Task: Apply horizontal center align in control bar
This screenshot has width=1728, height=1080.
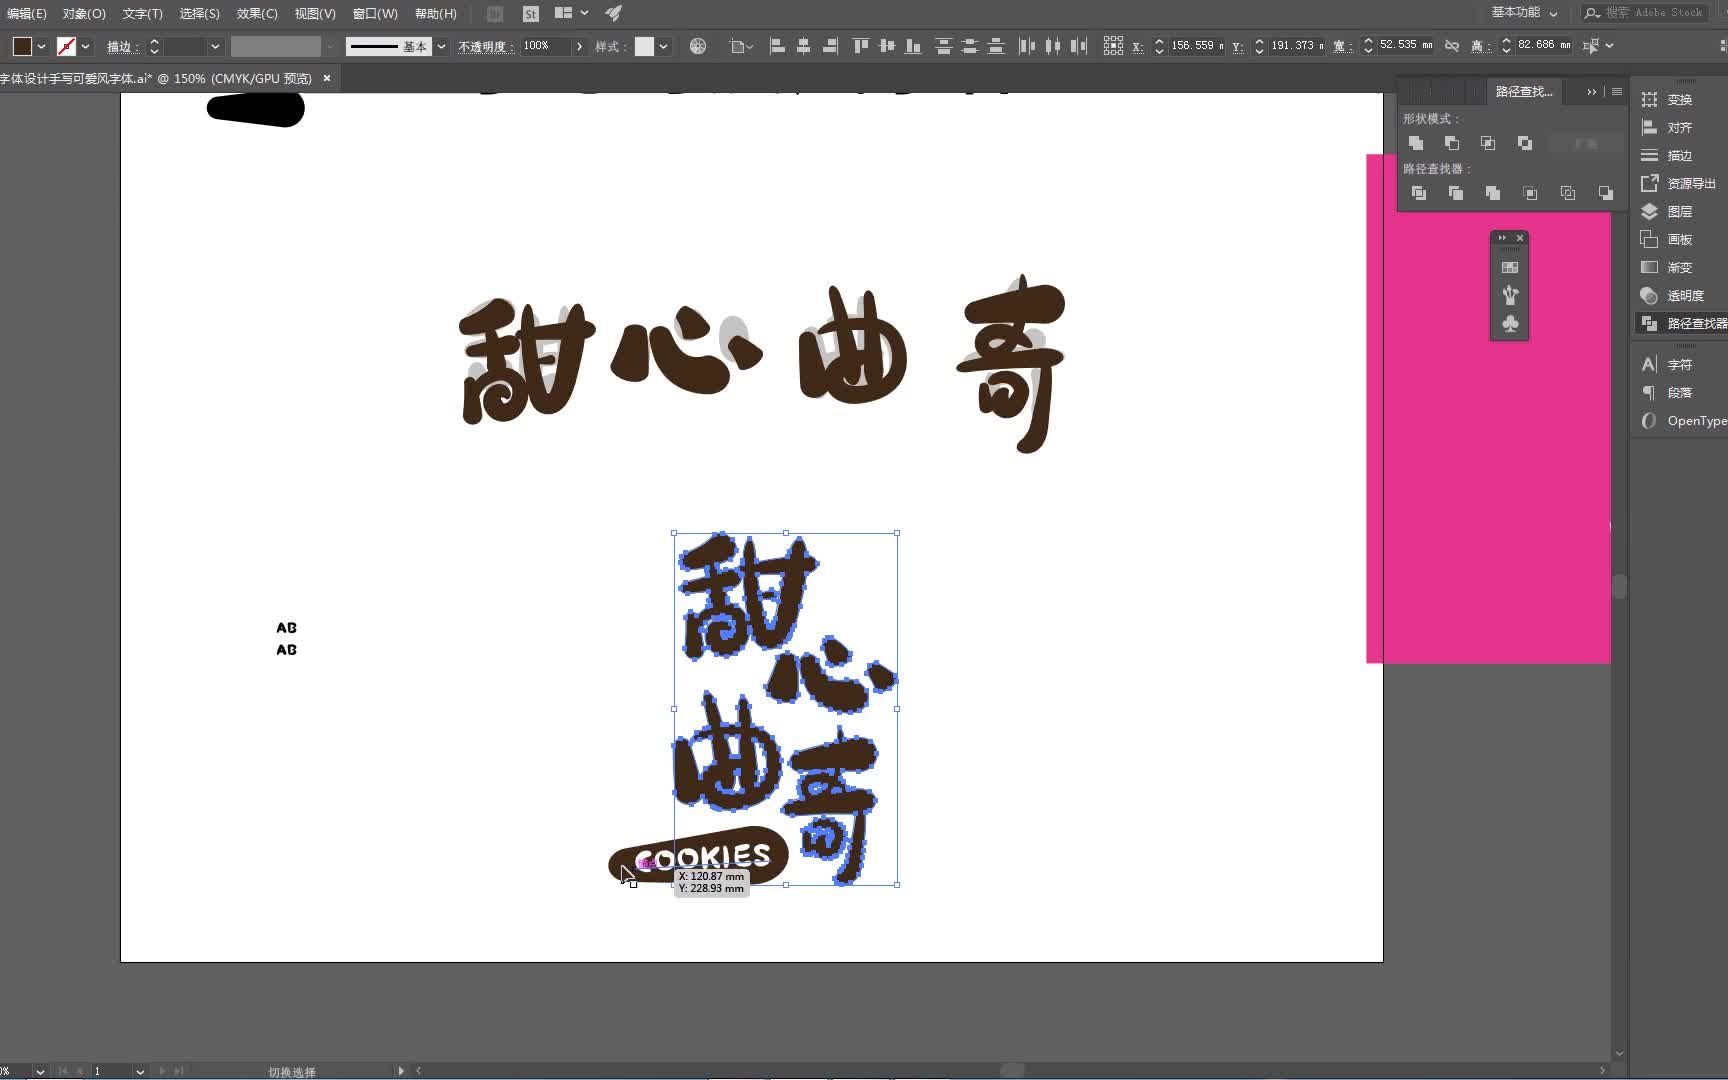Action: coord(802,45)
